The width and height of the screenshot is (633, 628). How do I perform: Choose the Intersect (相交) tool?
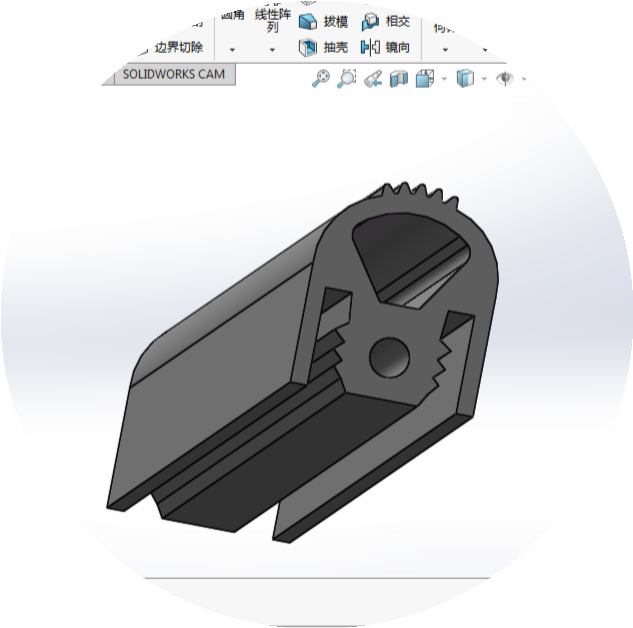coord(386,21)
